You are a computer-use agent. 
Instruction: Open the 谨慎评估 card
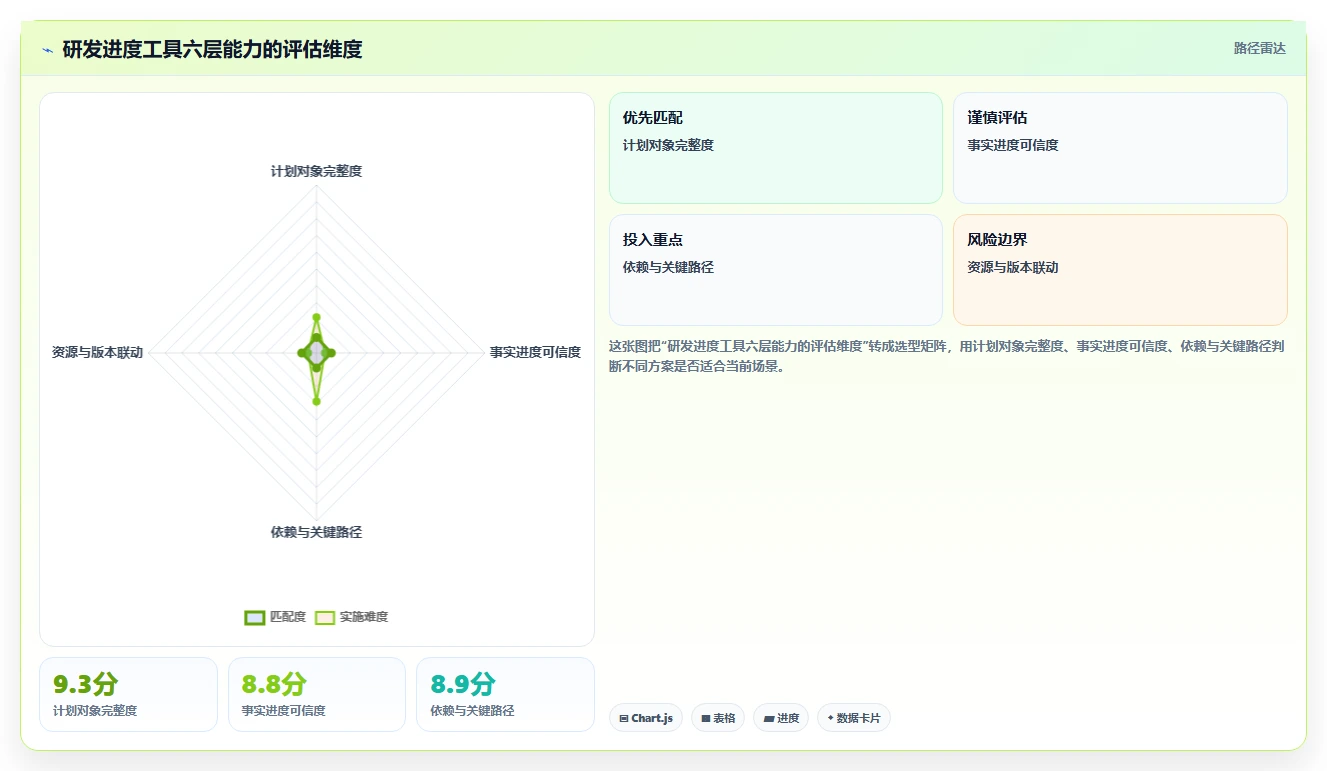(1120, 148)
